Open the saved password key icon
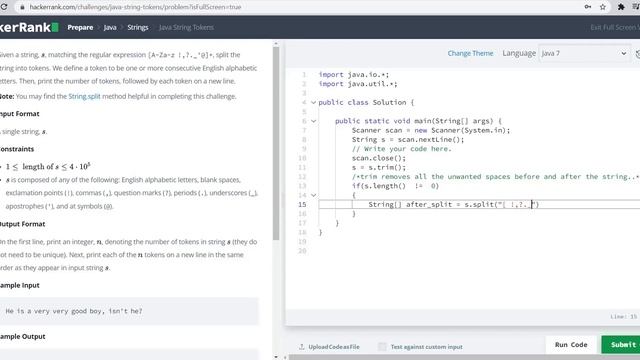640x360 pixels. (x=588, y=7)
